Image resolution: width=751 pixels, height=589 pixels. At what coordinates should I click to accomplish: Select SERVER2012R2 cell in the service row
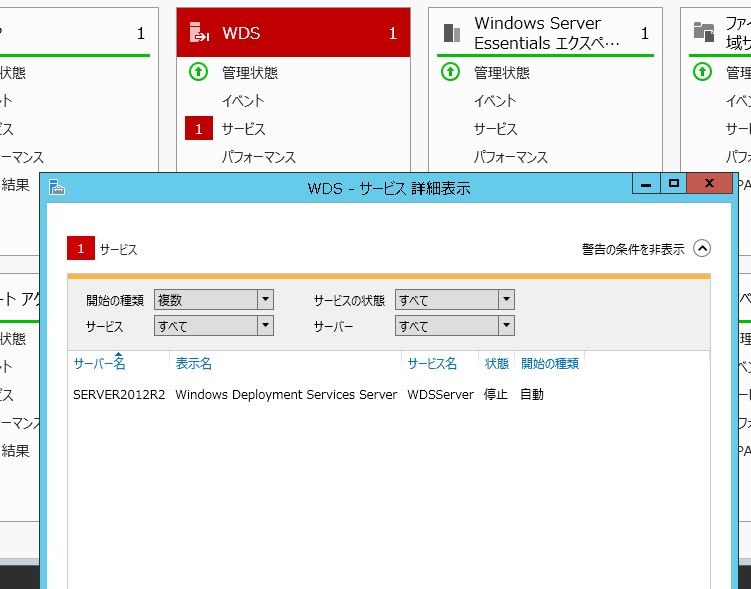click(119, 395)
